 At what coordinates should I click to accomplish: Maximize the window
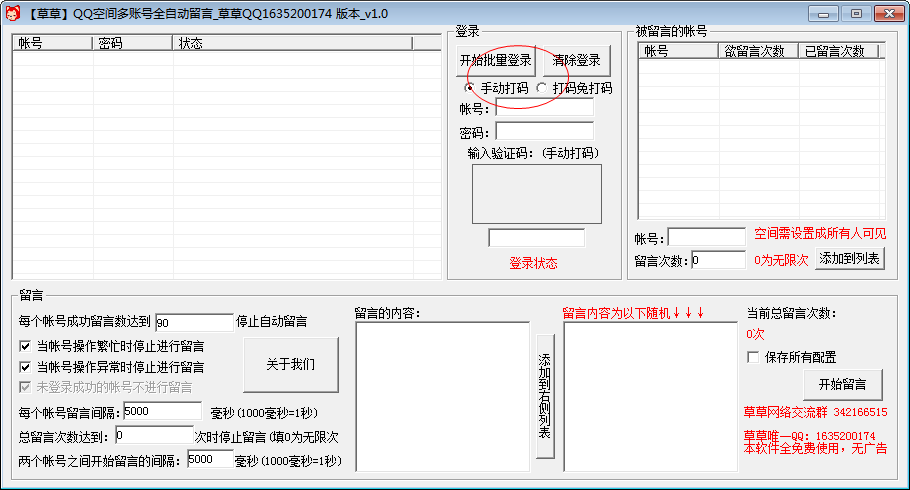pyautogui.click(x=856, y=13)
